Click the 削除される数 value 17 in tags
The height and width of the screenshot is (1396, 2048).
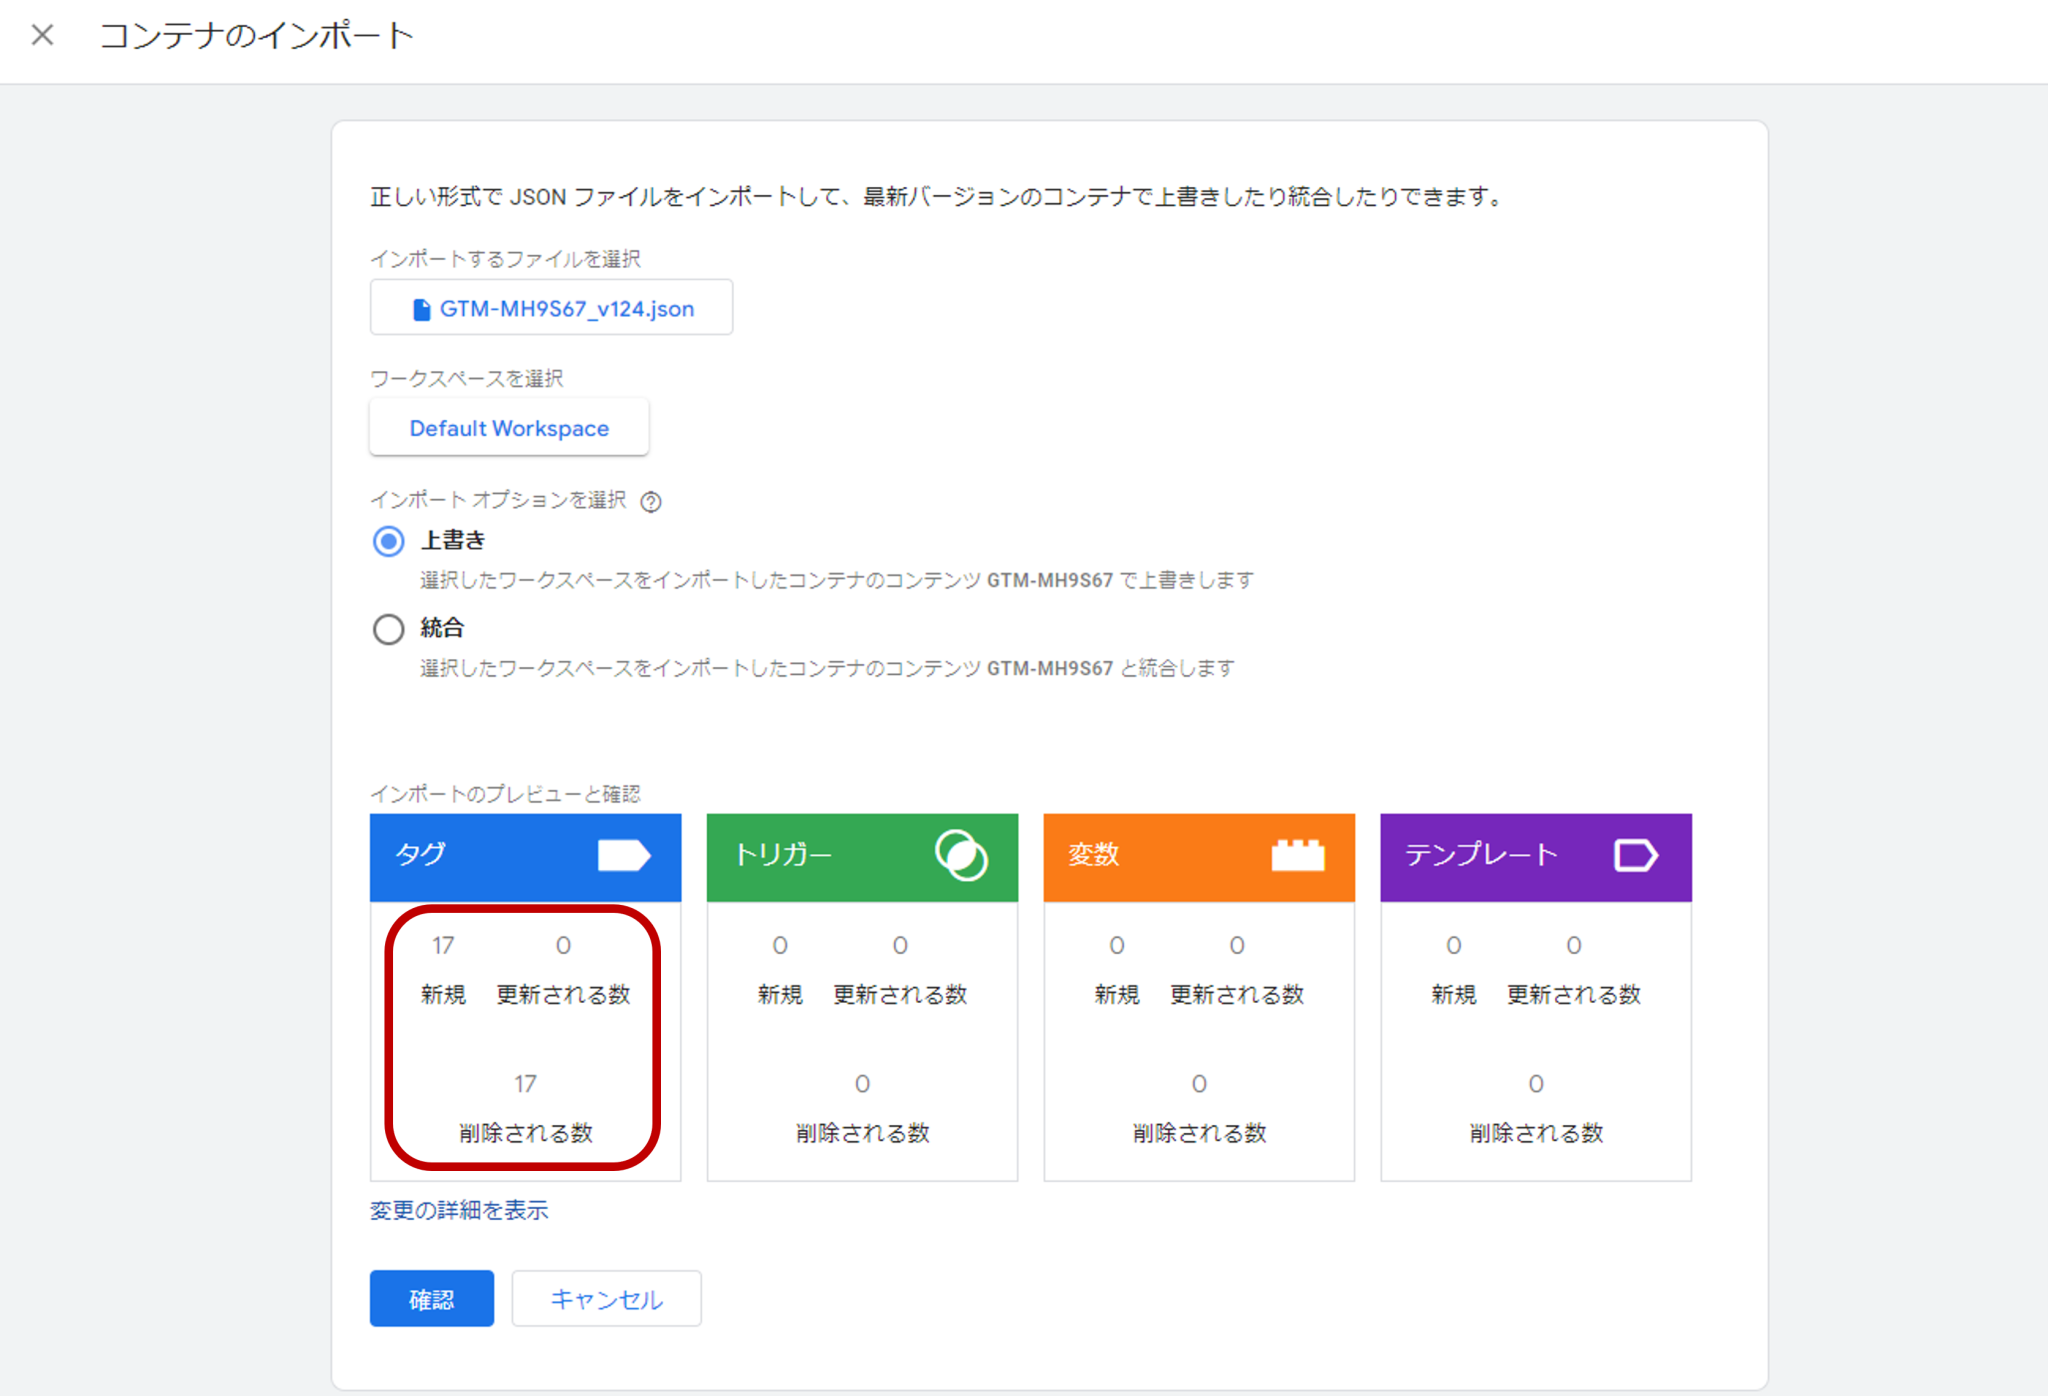pyautogui.click(x=525, y=1082)
